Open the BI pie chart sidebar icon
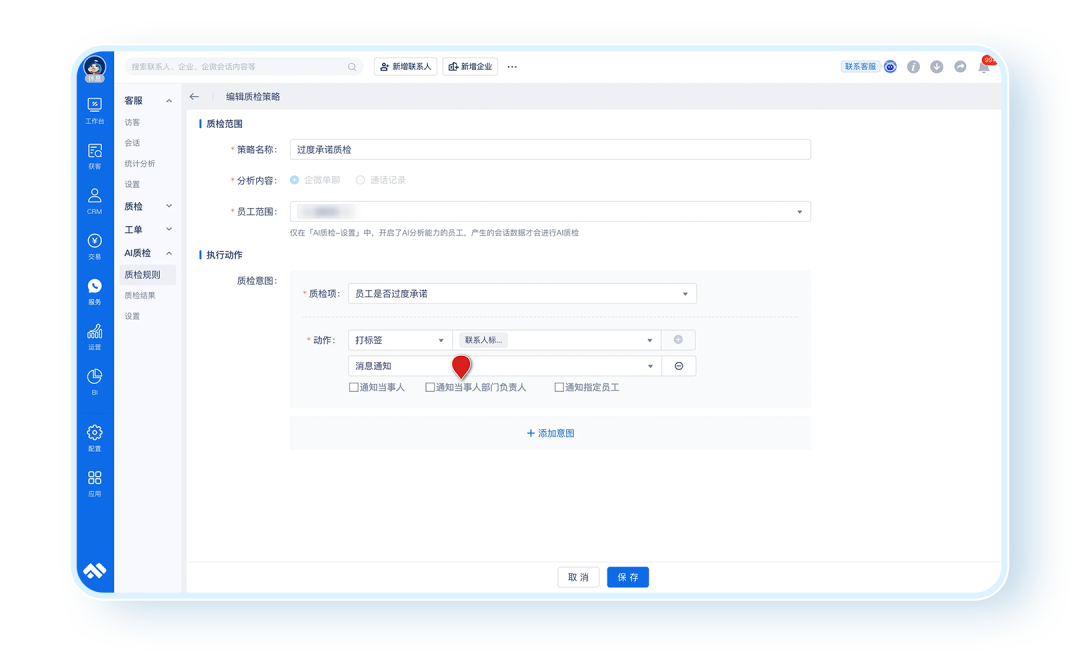The width and height of the screenshot is (1080, 672). pyautogui.click(x=94, y=381)
